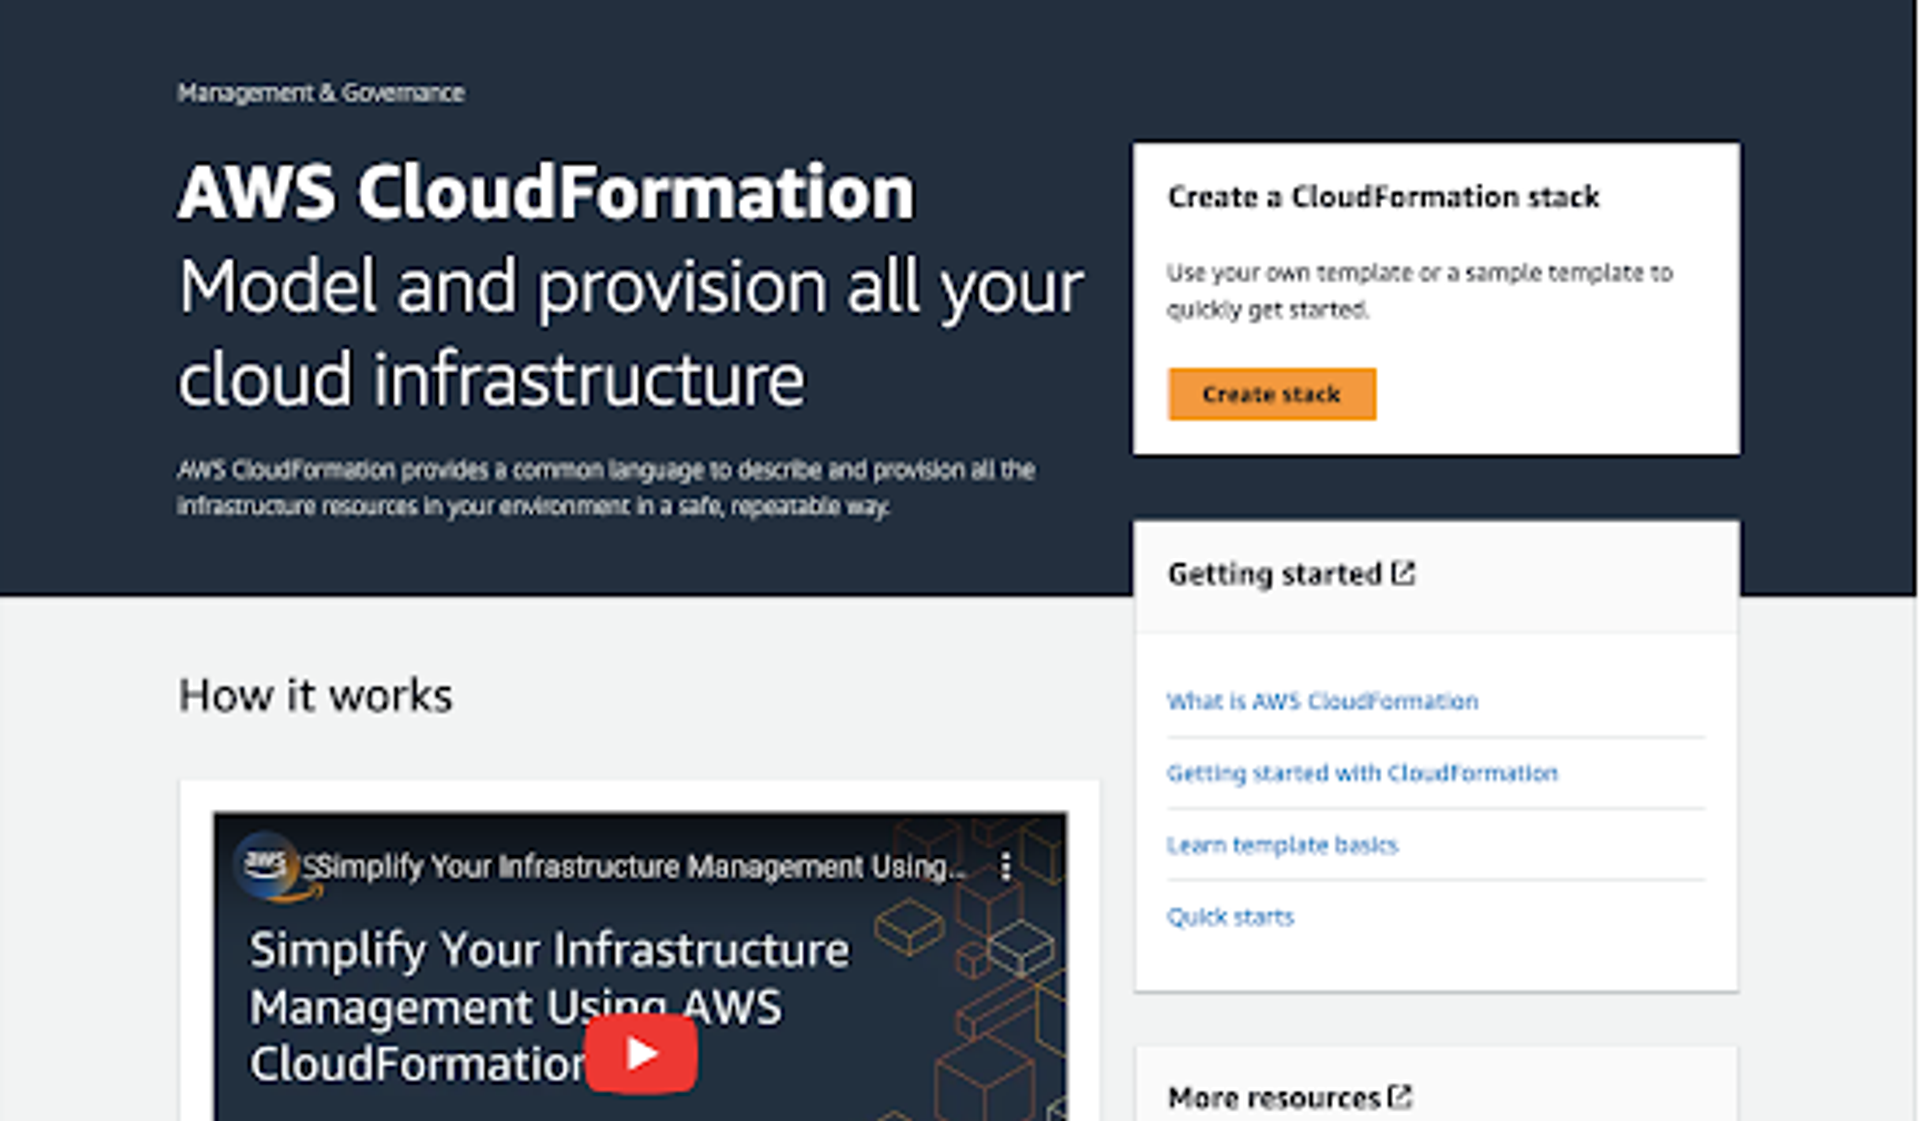Click the AWS channel logo on video
The width and height of the screenshot is (1920, 1121).
pos(266,864)
